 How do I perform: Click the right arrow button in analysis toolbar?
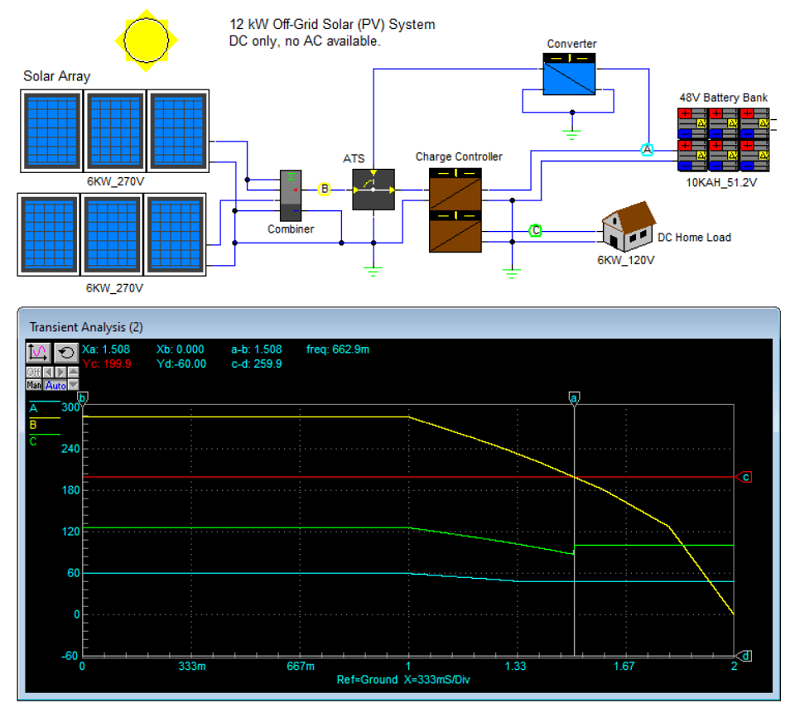(x=61, y=371)
